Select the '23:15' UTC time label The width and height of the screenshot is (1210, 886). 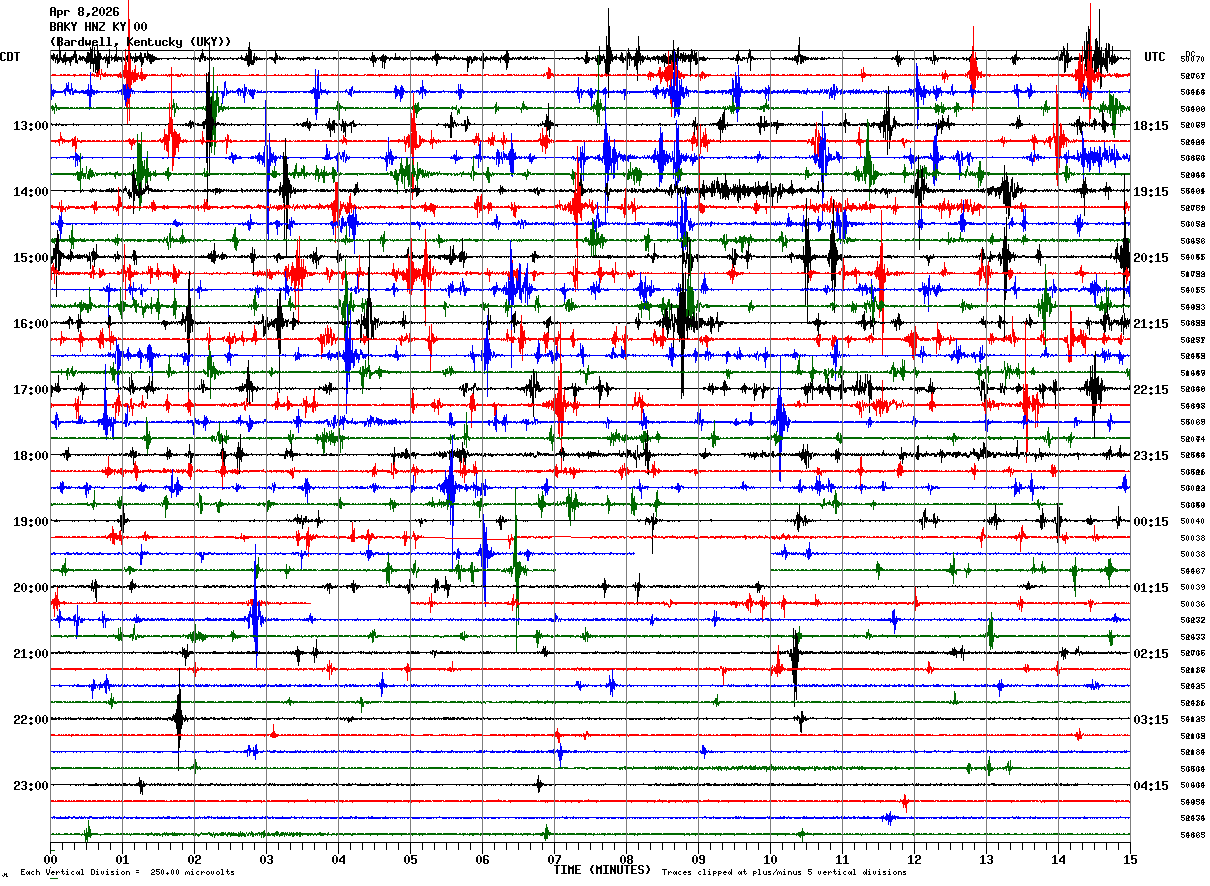point(1151,456)
